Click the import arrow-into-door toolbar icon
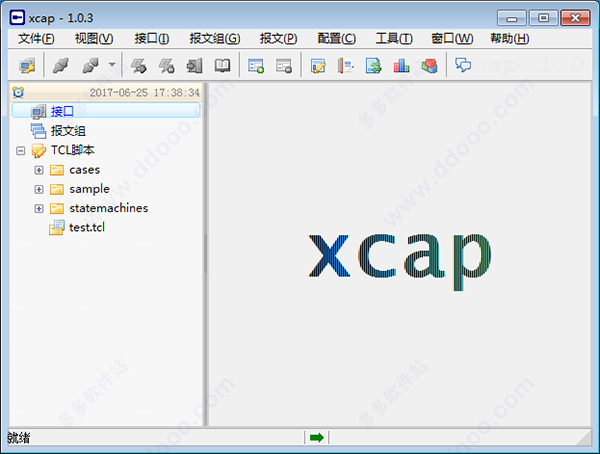 click(x=194, y=65)
